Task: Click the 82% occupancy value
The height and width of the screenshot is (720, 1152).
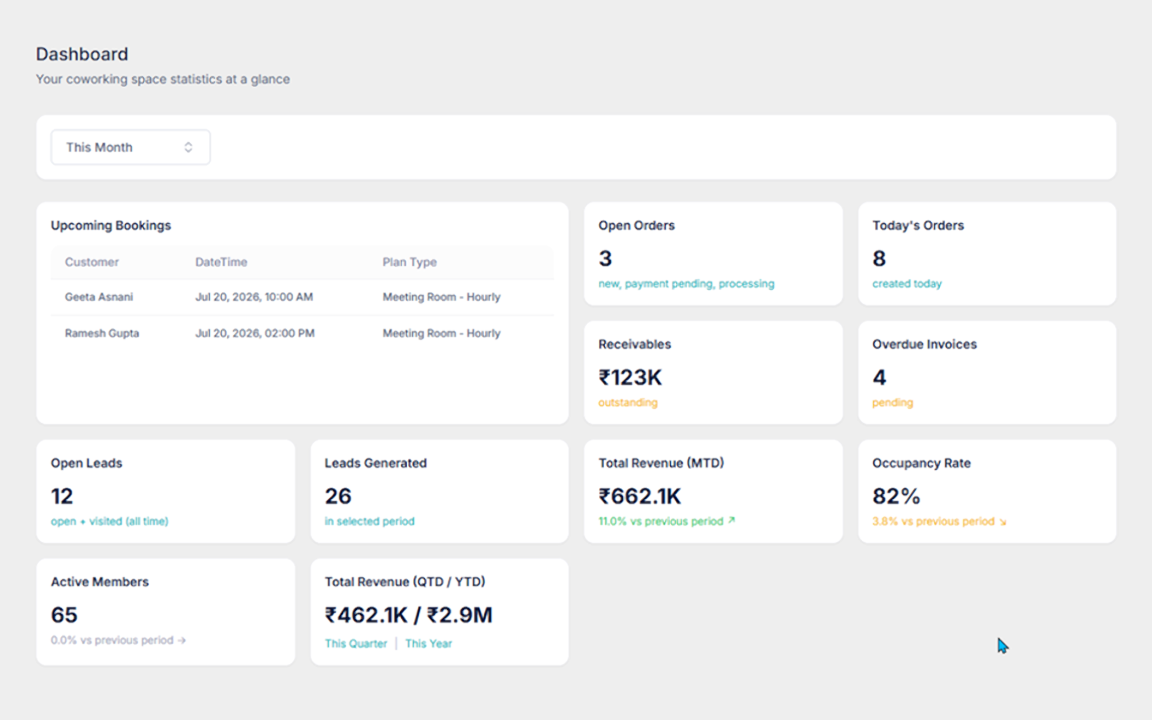Action: coord(896,497)
